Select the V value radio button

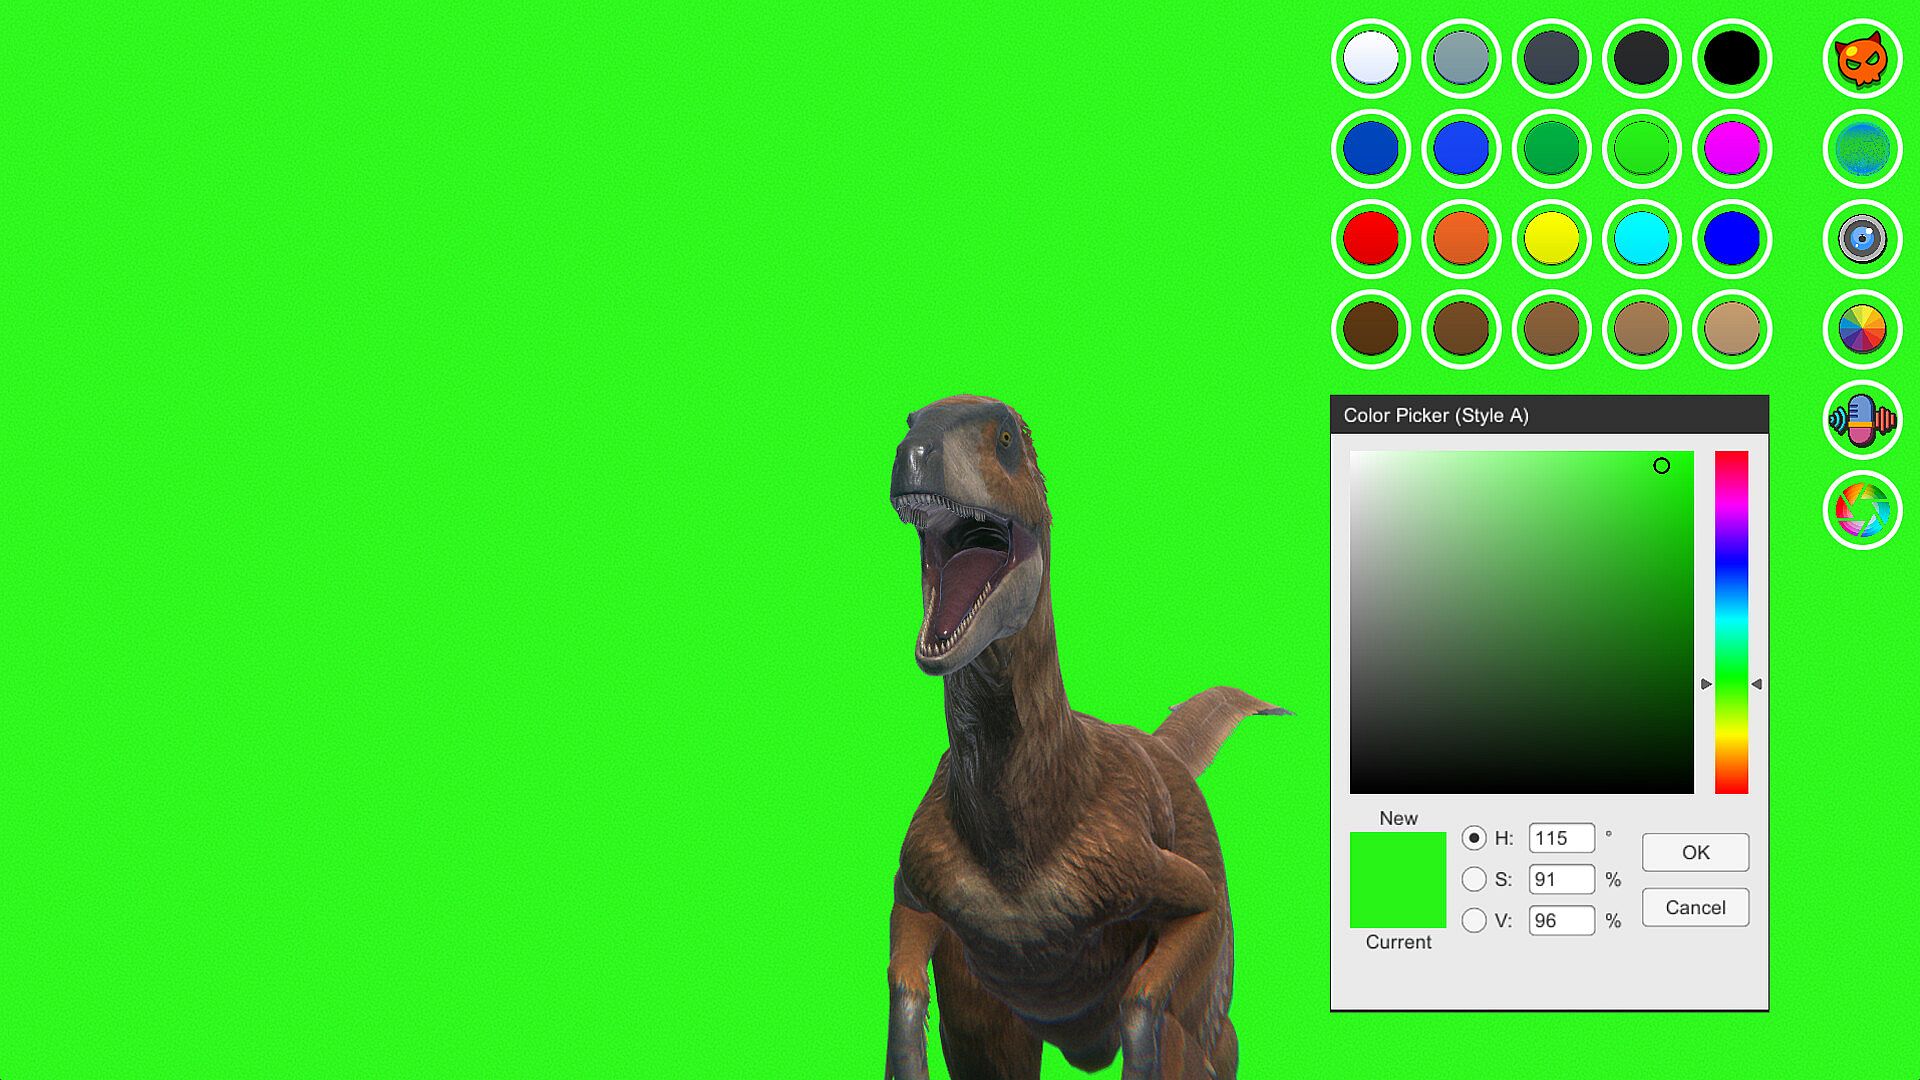[1474, 920]
